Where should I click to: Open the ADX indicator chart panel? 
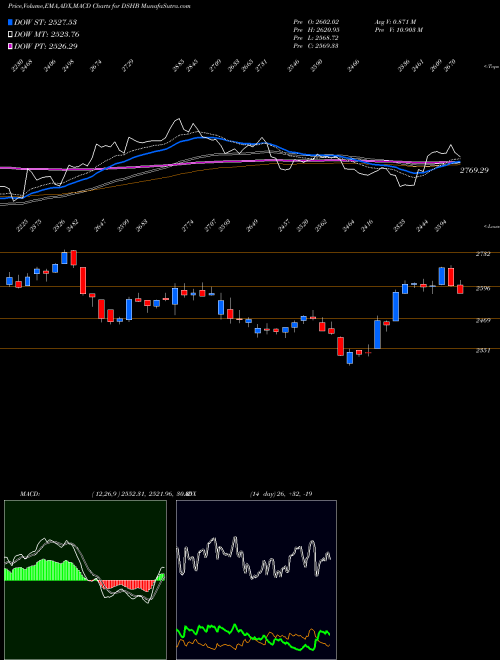coord(256,580)
